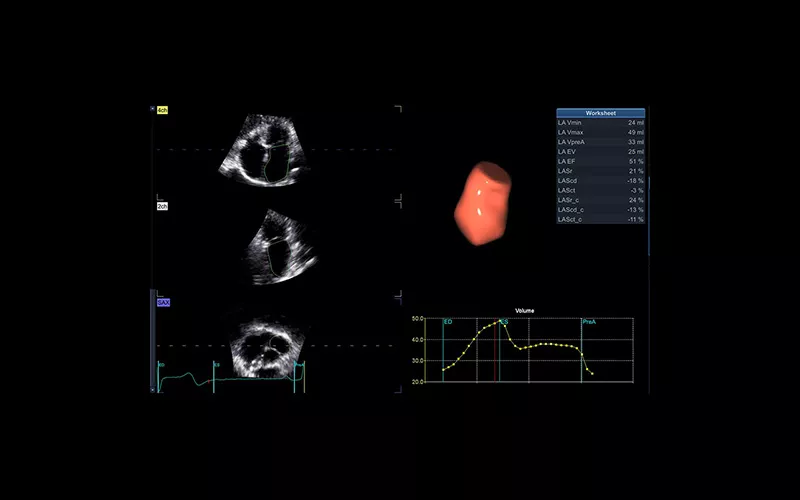The image size is (800, 500).
Task: Click the green LA contour in the 4ch view
Action: 278,163
